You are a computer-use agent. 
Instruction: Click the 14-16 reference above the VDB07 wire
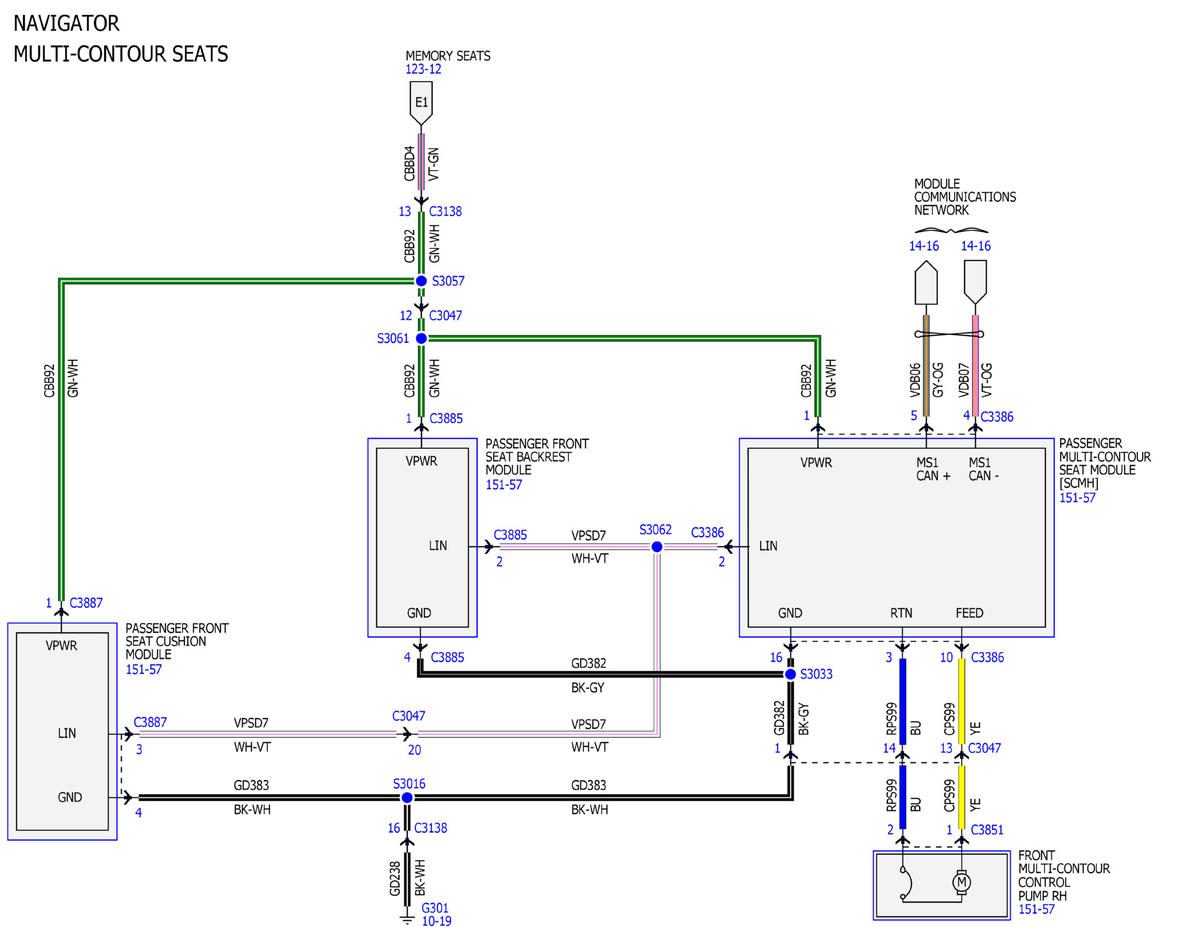(x=976, y=245)
